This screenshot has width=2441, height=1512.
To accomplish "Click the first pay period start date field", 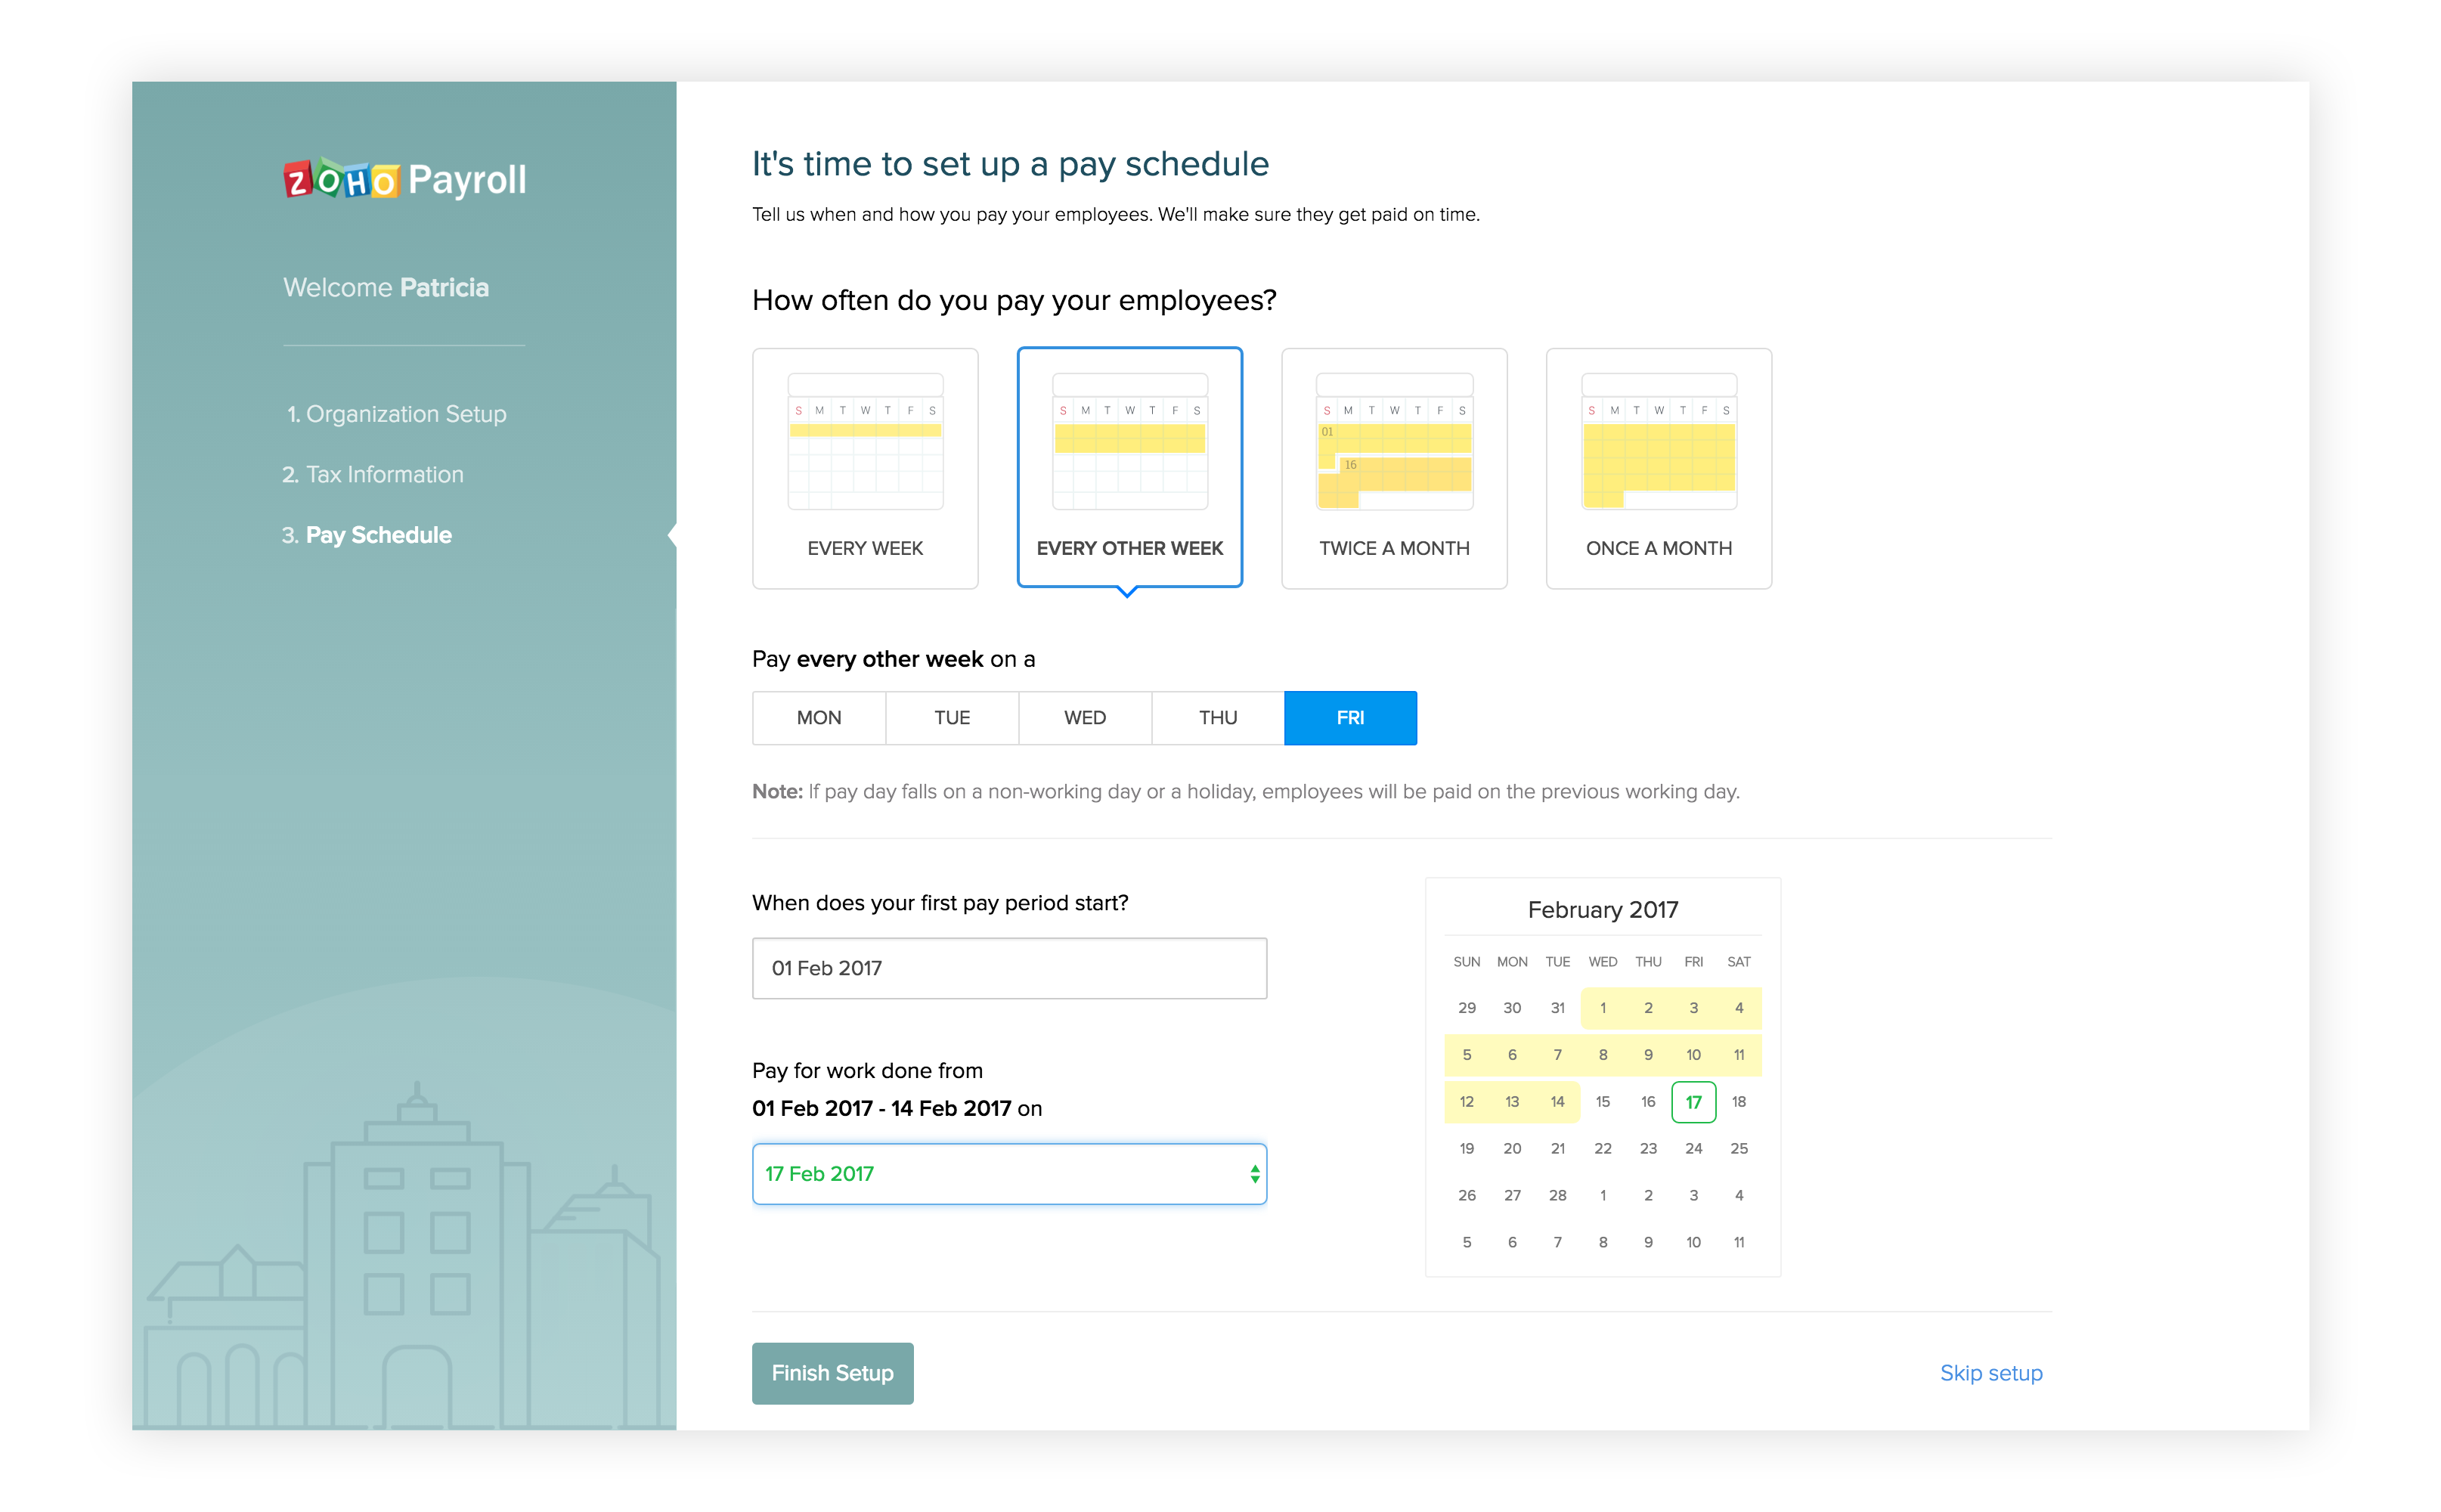I will [x=1008, y=967].
